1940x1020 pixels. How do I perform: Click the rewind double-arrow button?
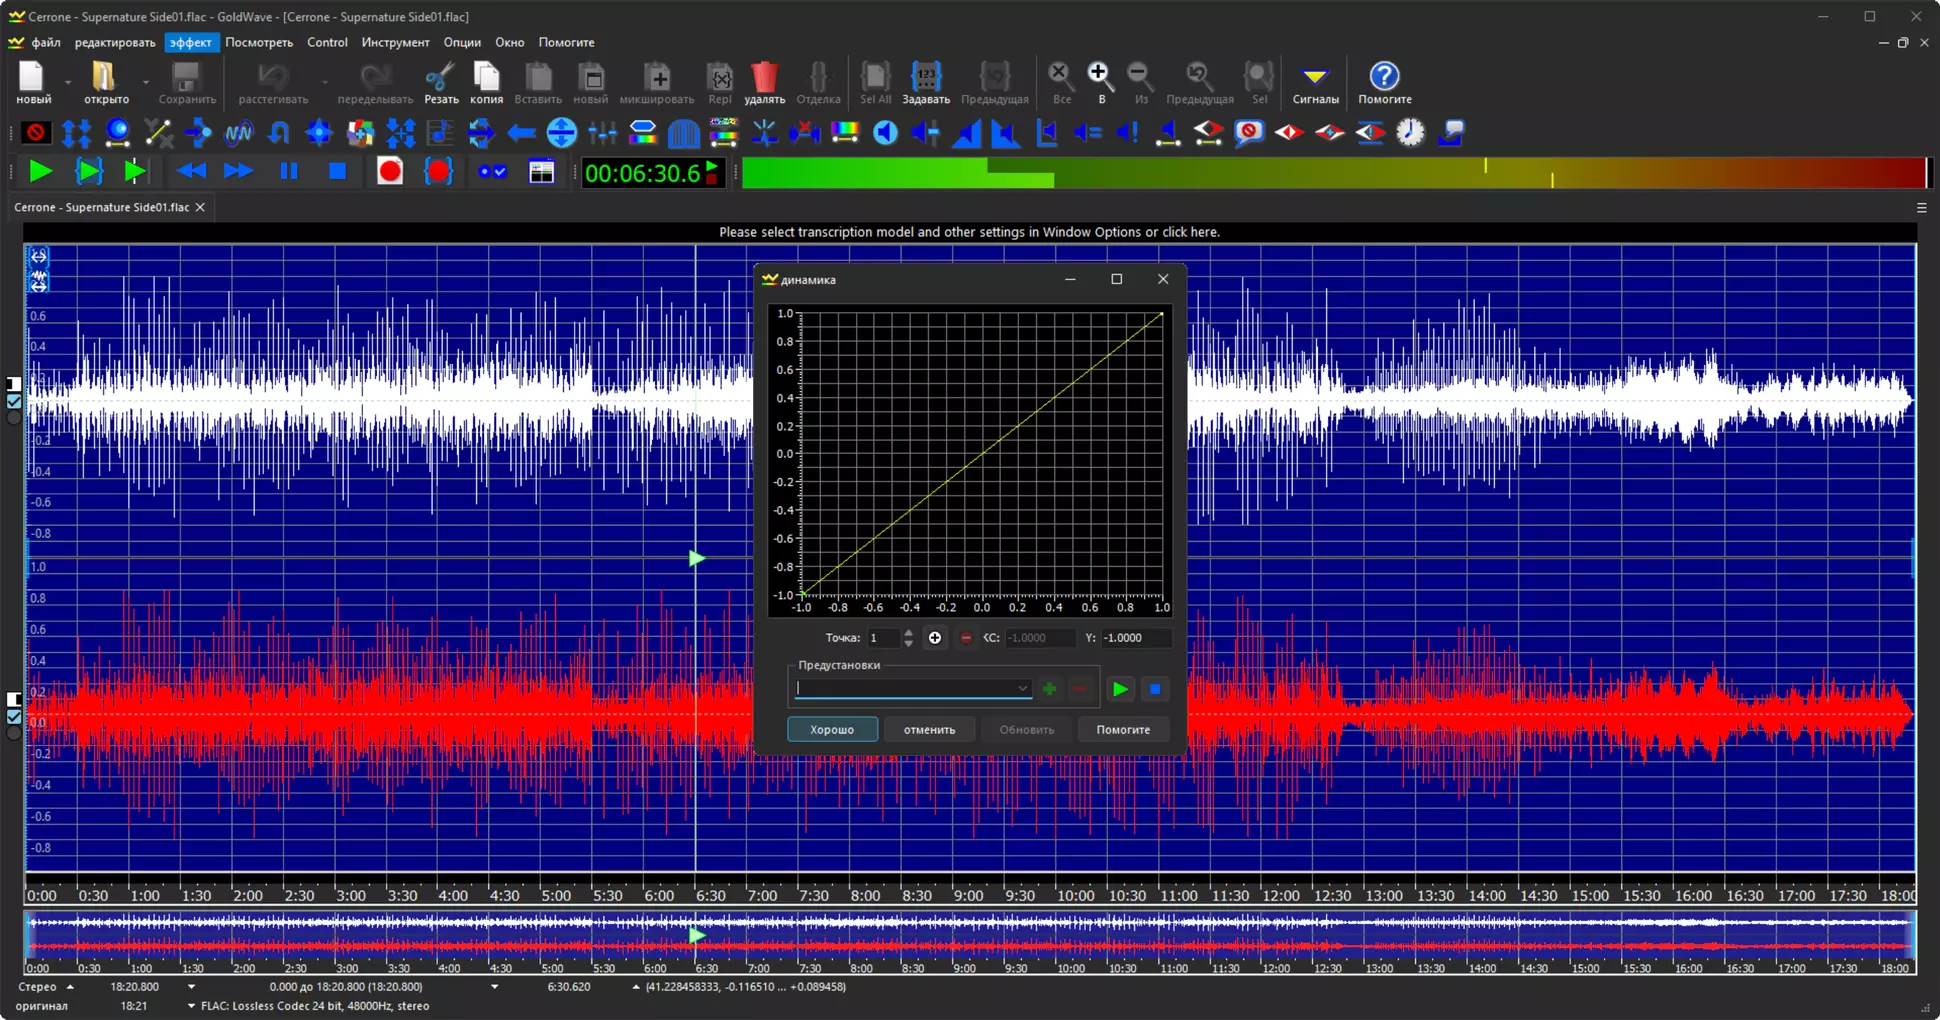[190, 172]
